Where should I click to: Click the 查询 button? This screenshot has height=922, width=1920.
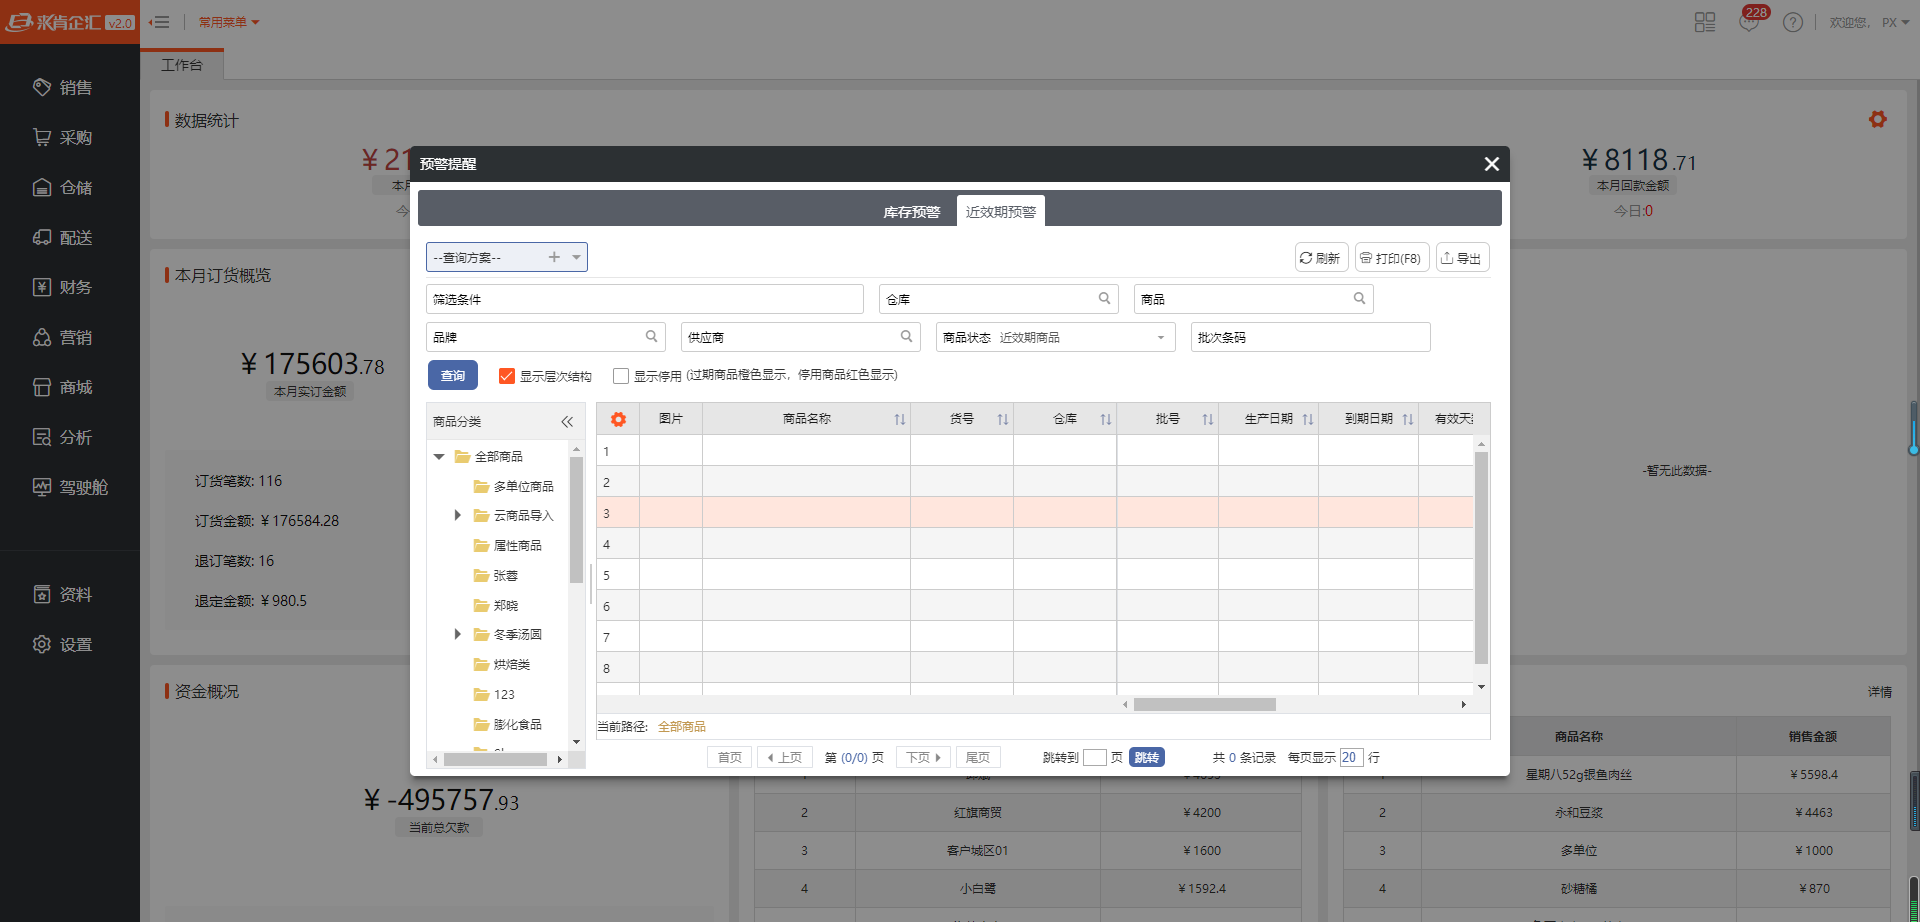click(453, 375)
